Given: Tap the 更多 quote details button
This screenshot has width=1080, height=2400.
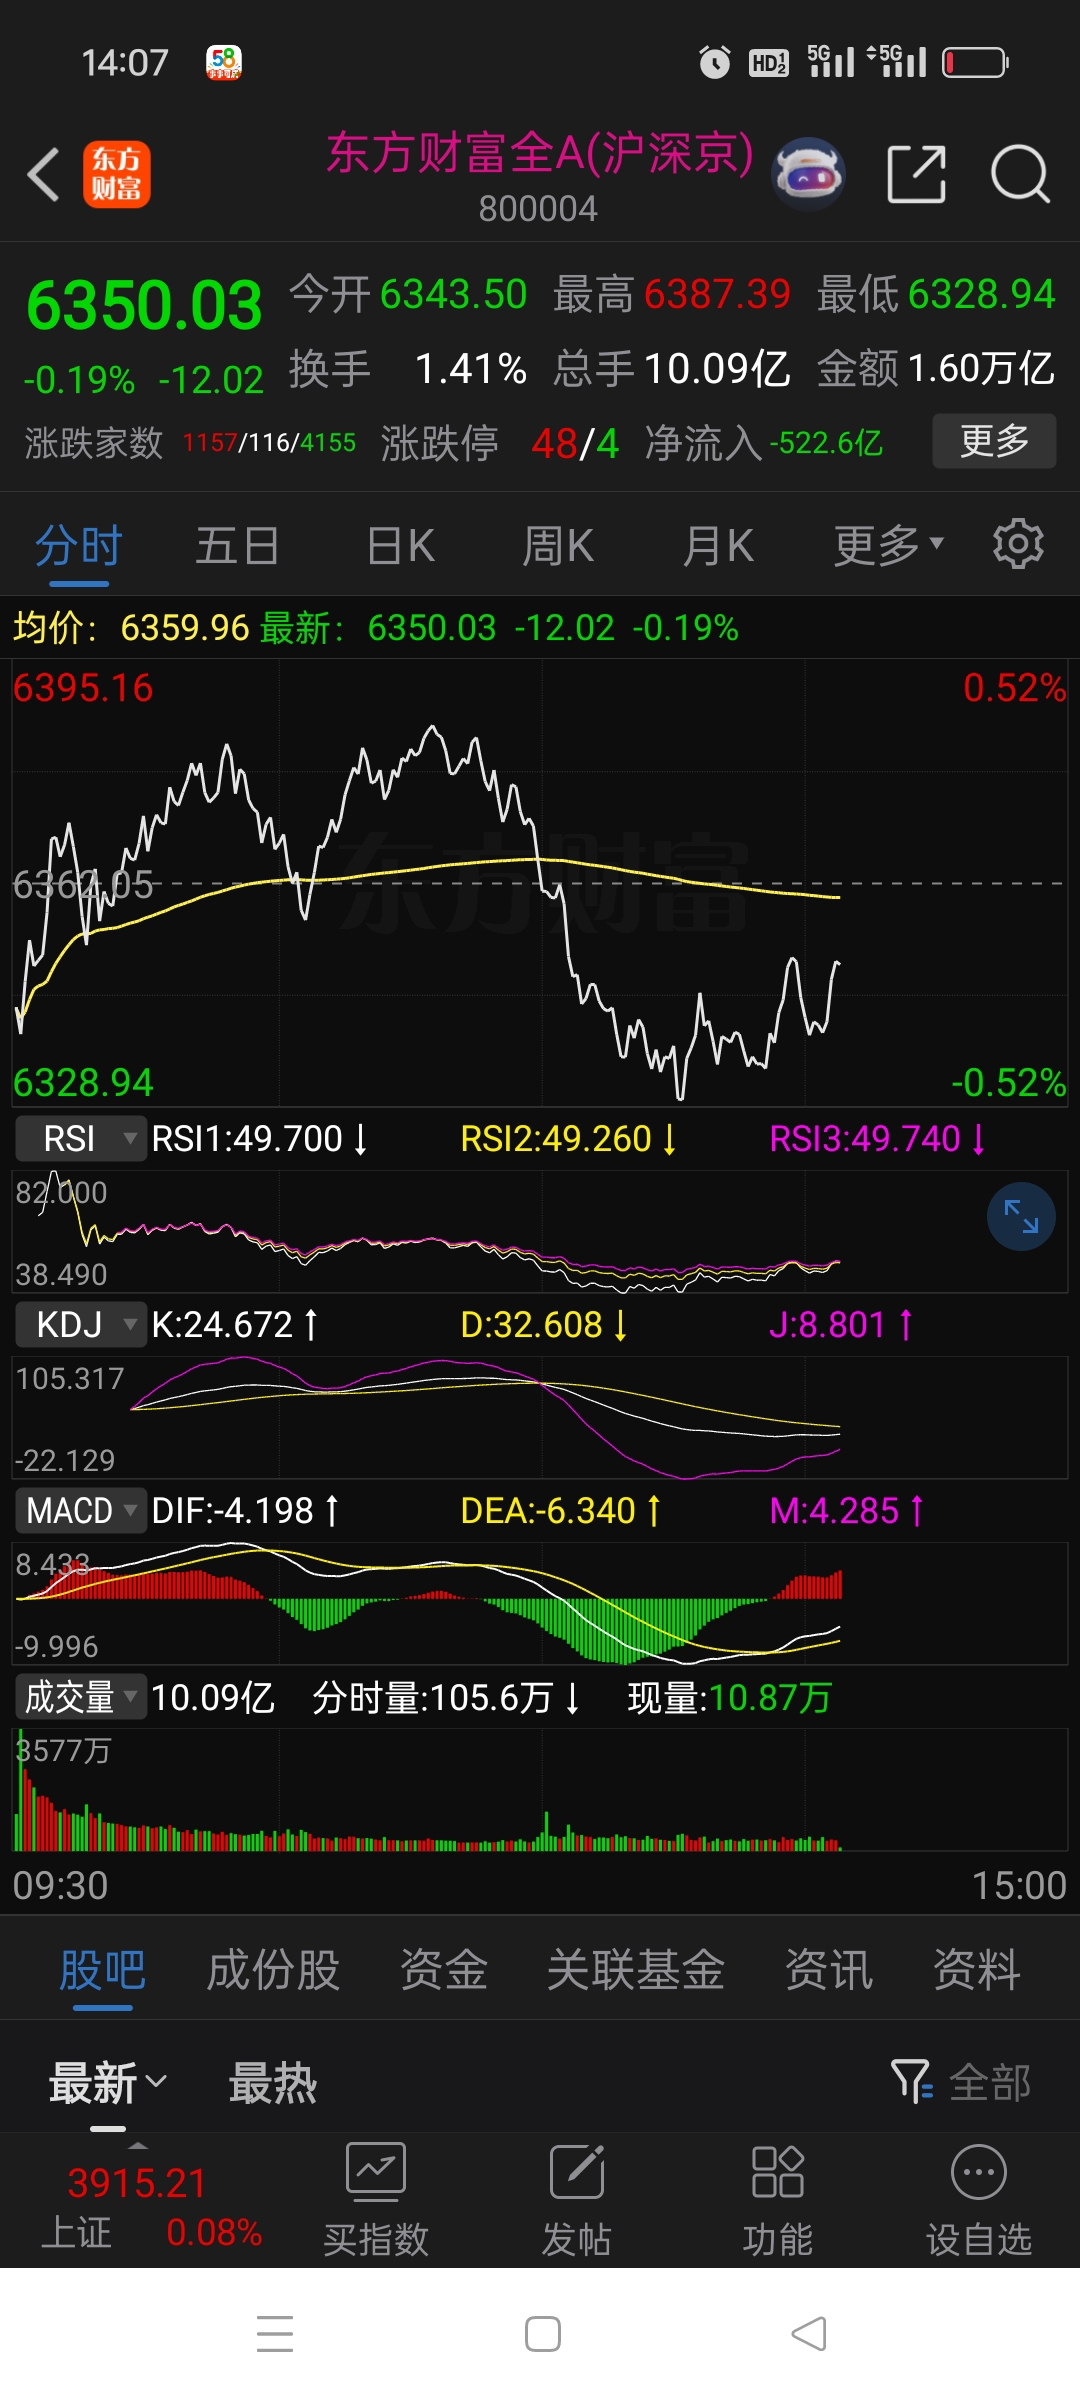Looking at the screenshot, I should click(x=994, y=440).
